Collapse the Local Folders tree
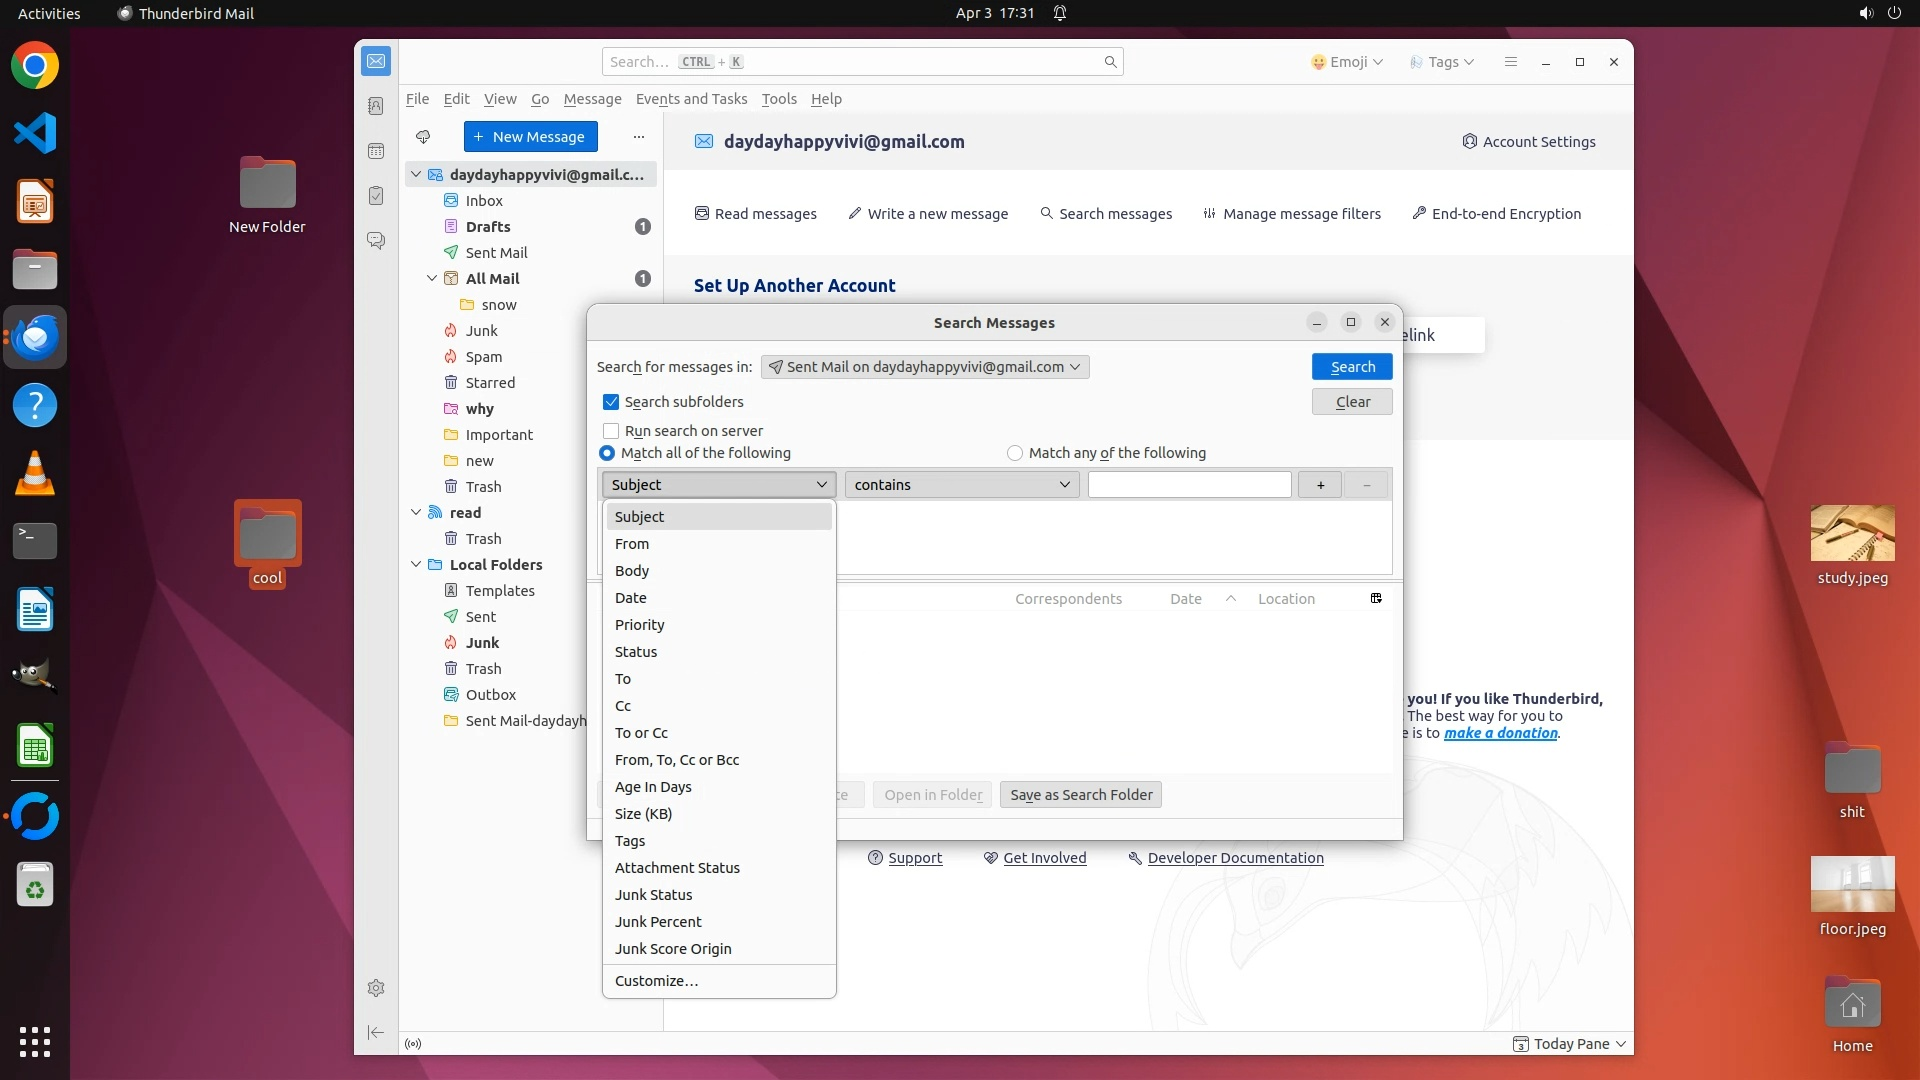Viewport: 1920px width, 1080px height. (x=416, y=565)
